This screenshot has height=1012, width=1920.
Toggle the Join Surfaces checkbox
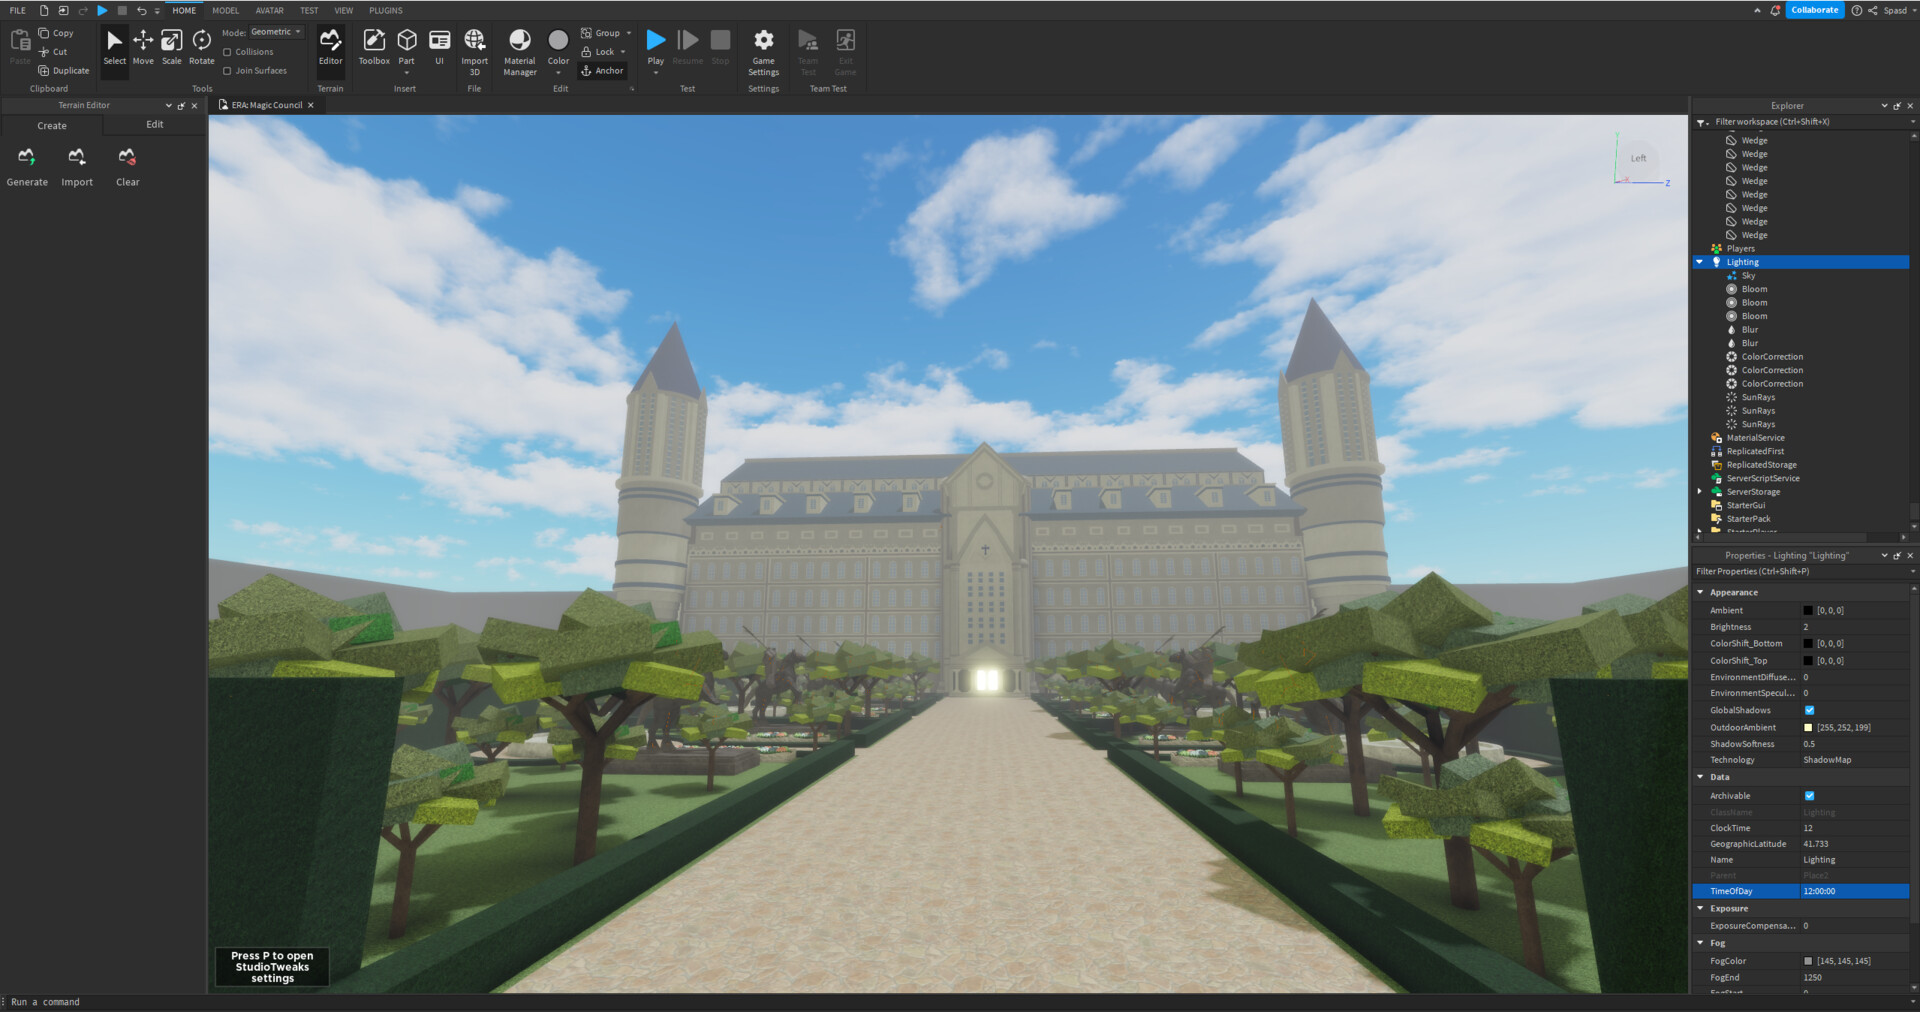click(228, 70)
